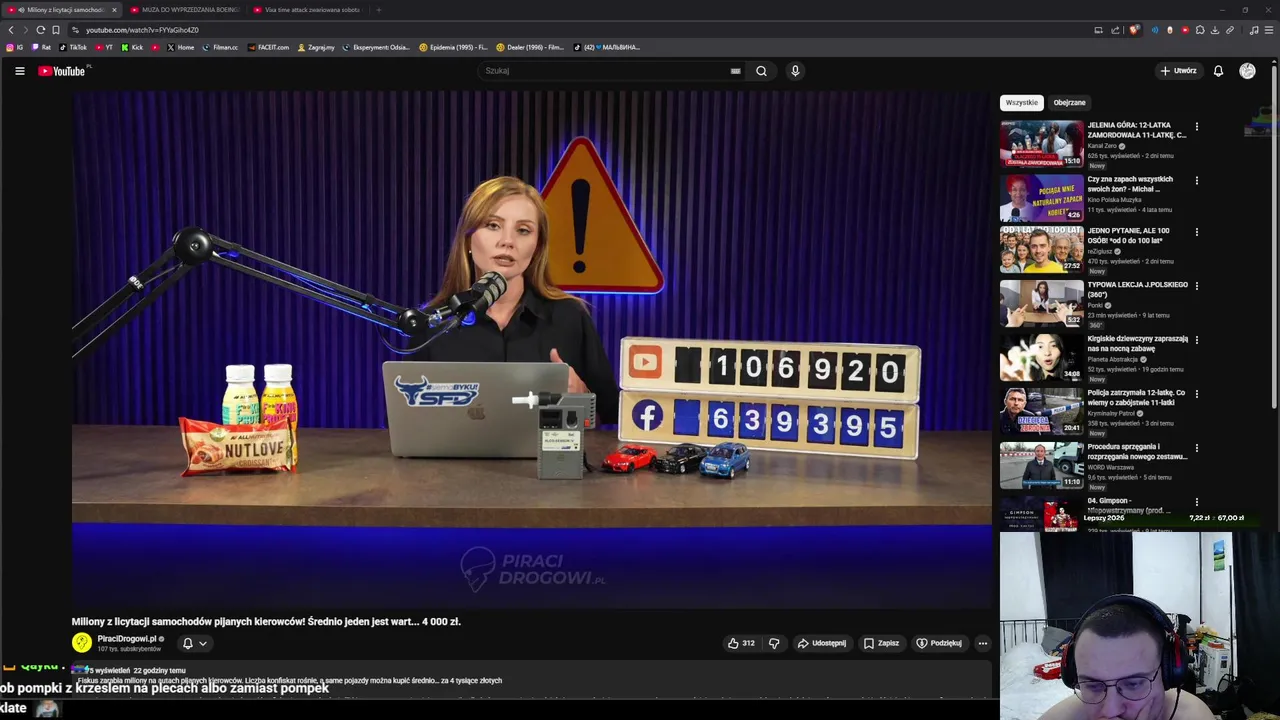The image size is (1280, 720).
Task: Open the browser main menu hamburger
Action: (x=1270, y=30)
